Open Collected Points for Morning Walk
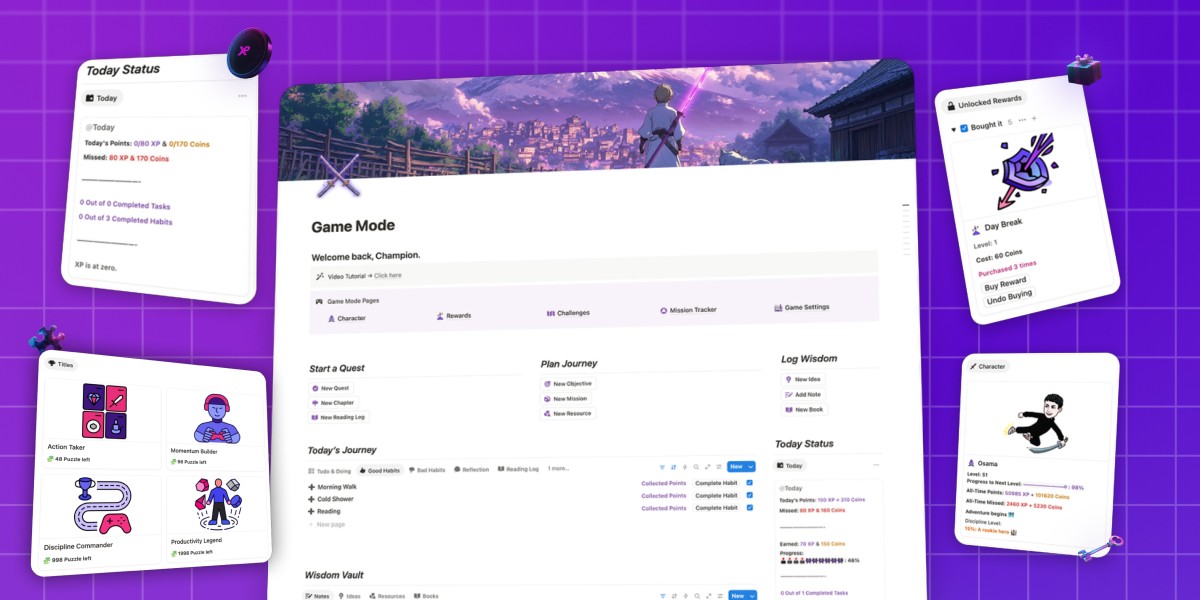This screenshot has width=1200, height=600. [663, 483]
